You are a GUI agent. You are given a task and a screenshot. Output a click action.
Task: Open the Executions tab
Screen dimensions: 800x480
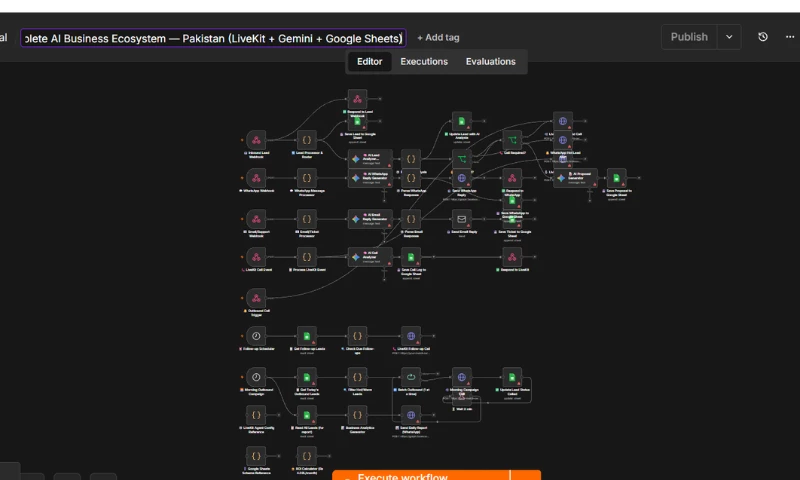click(423, 61)
